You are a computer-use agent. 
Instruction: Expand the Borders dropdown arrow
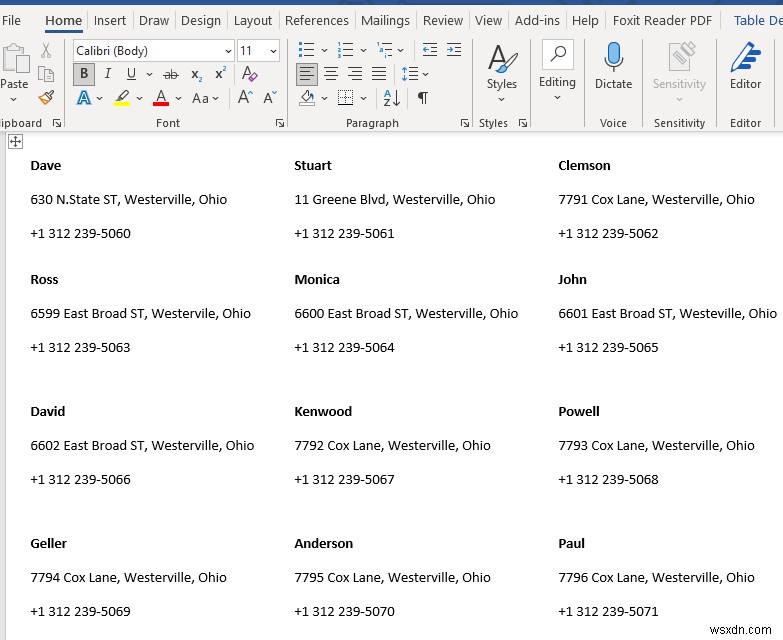364,98
